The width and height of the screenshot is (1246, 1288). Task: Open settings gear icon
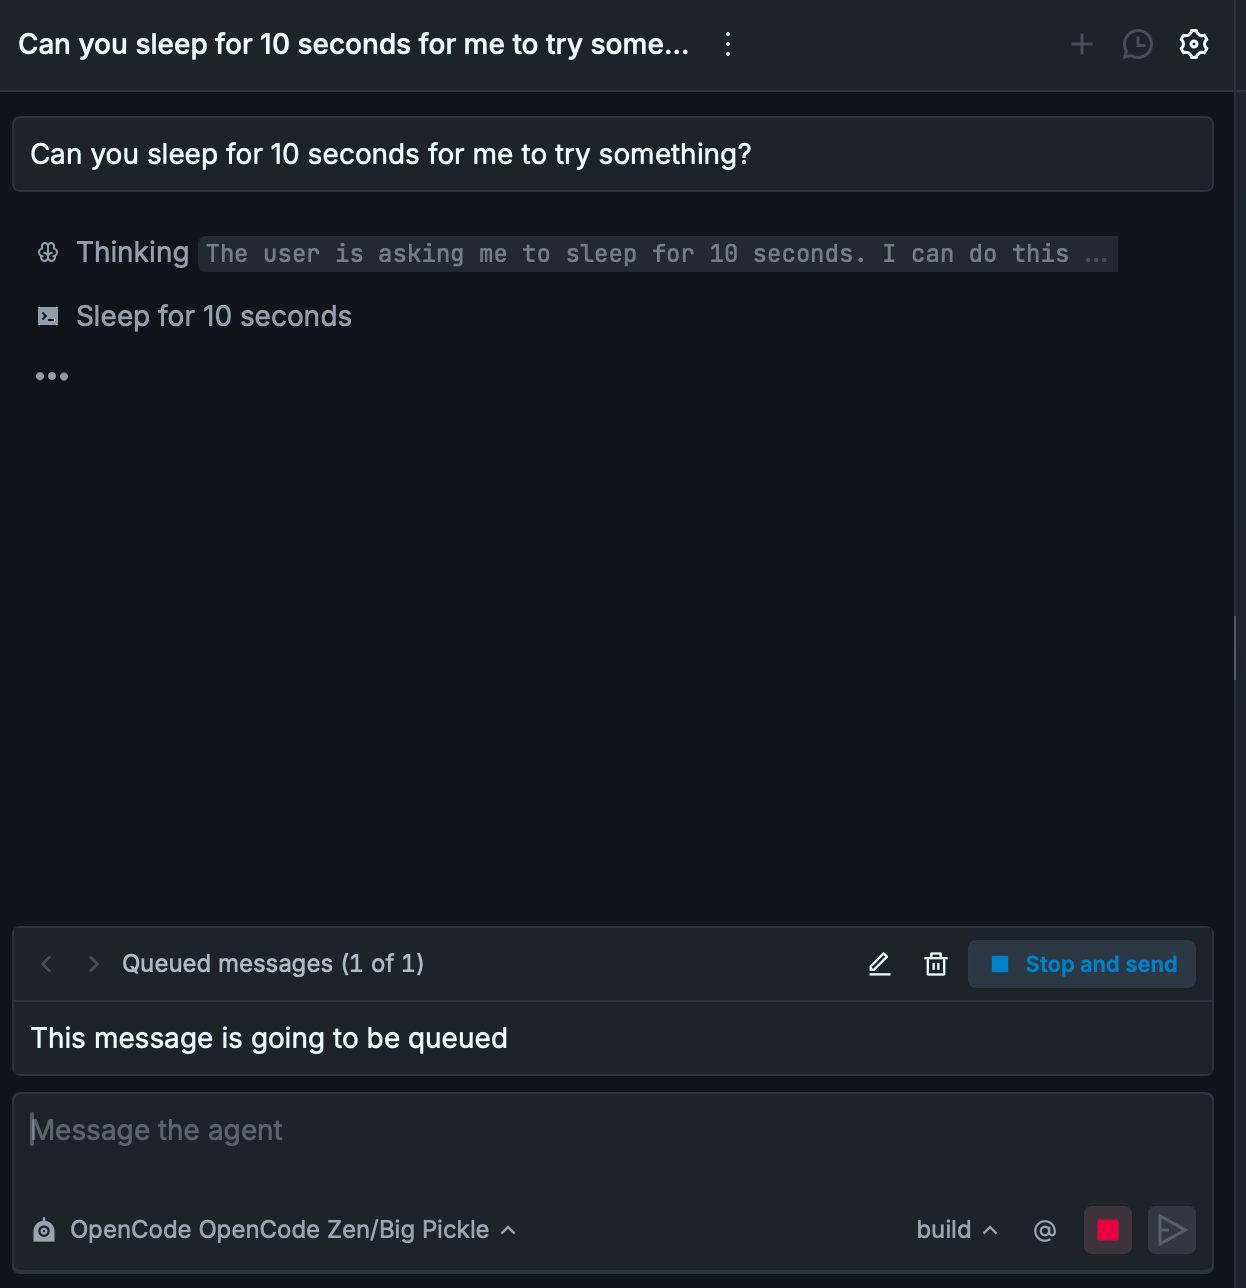click(x=1193, y=44)
